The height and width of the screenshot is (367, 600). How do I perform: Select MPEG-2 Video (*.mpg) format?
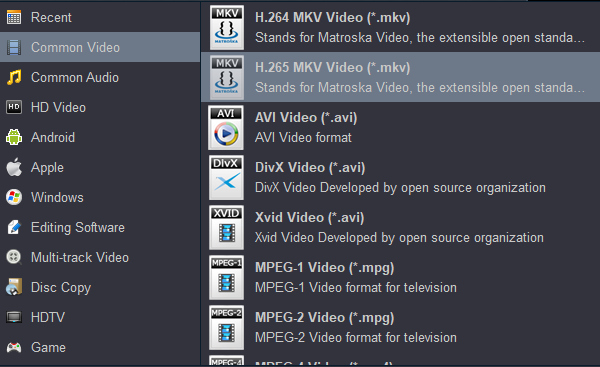(400, 327)
